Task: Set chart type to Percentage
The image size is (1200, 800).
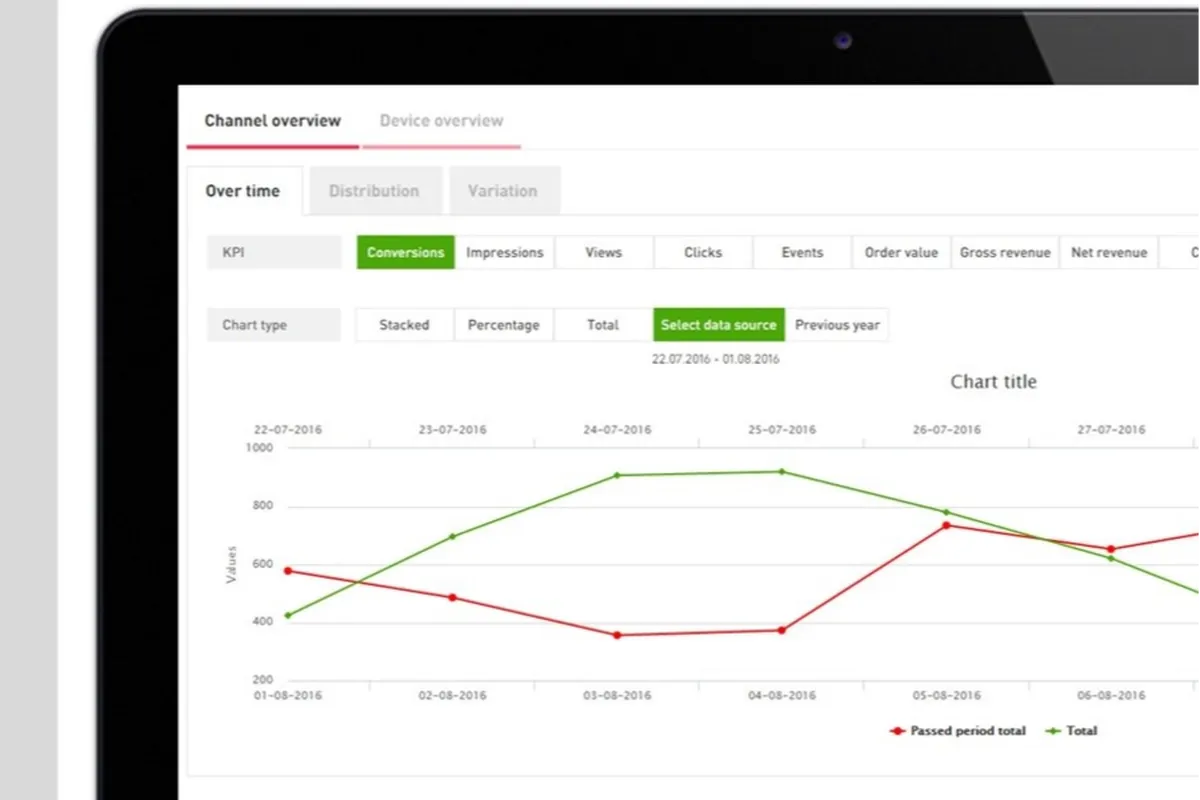Action: [504, 325]
